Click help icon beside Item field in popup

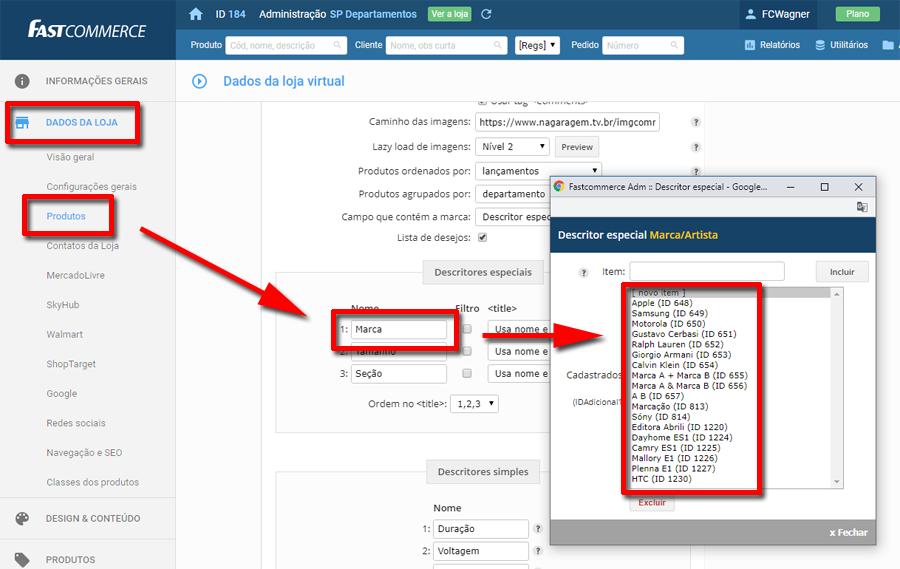point(583,273)
